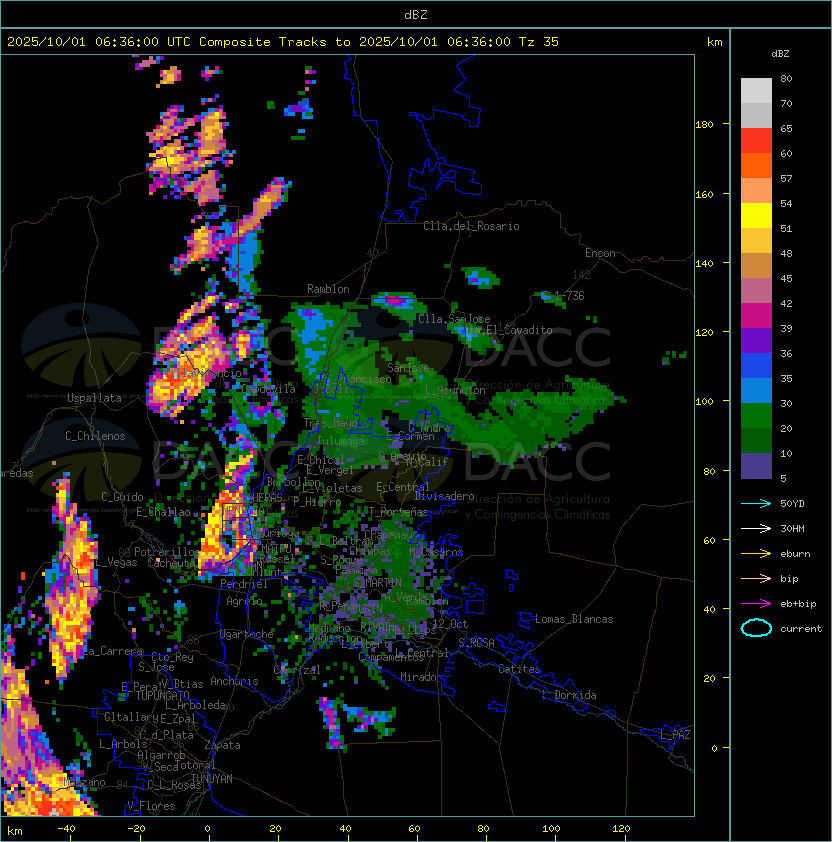This screenshot has width=832, height=842.
Task: Click the 'TUNUYAN' map label
Action: 212,779
